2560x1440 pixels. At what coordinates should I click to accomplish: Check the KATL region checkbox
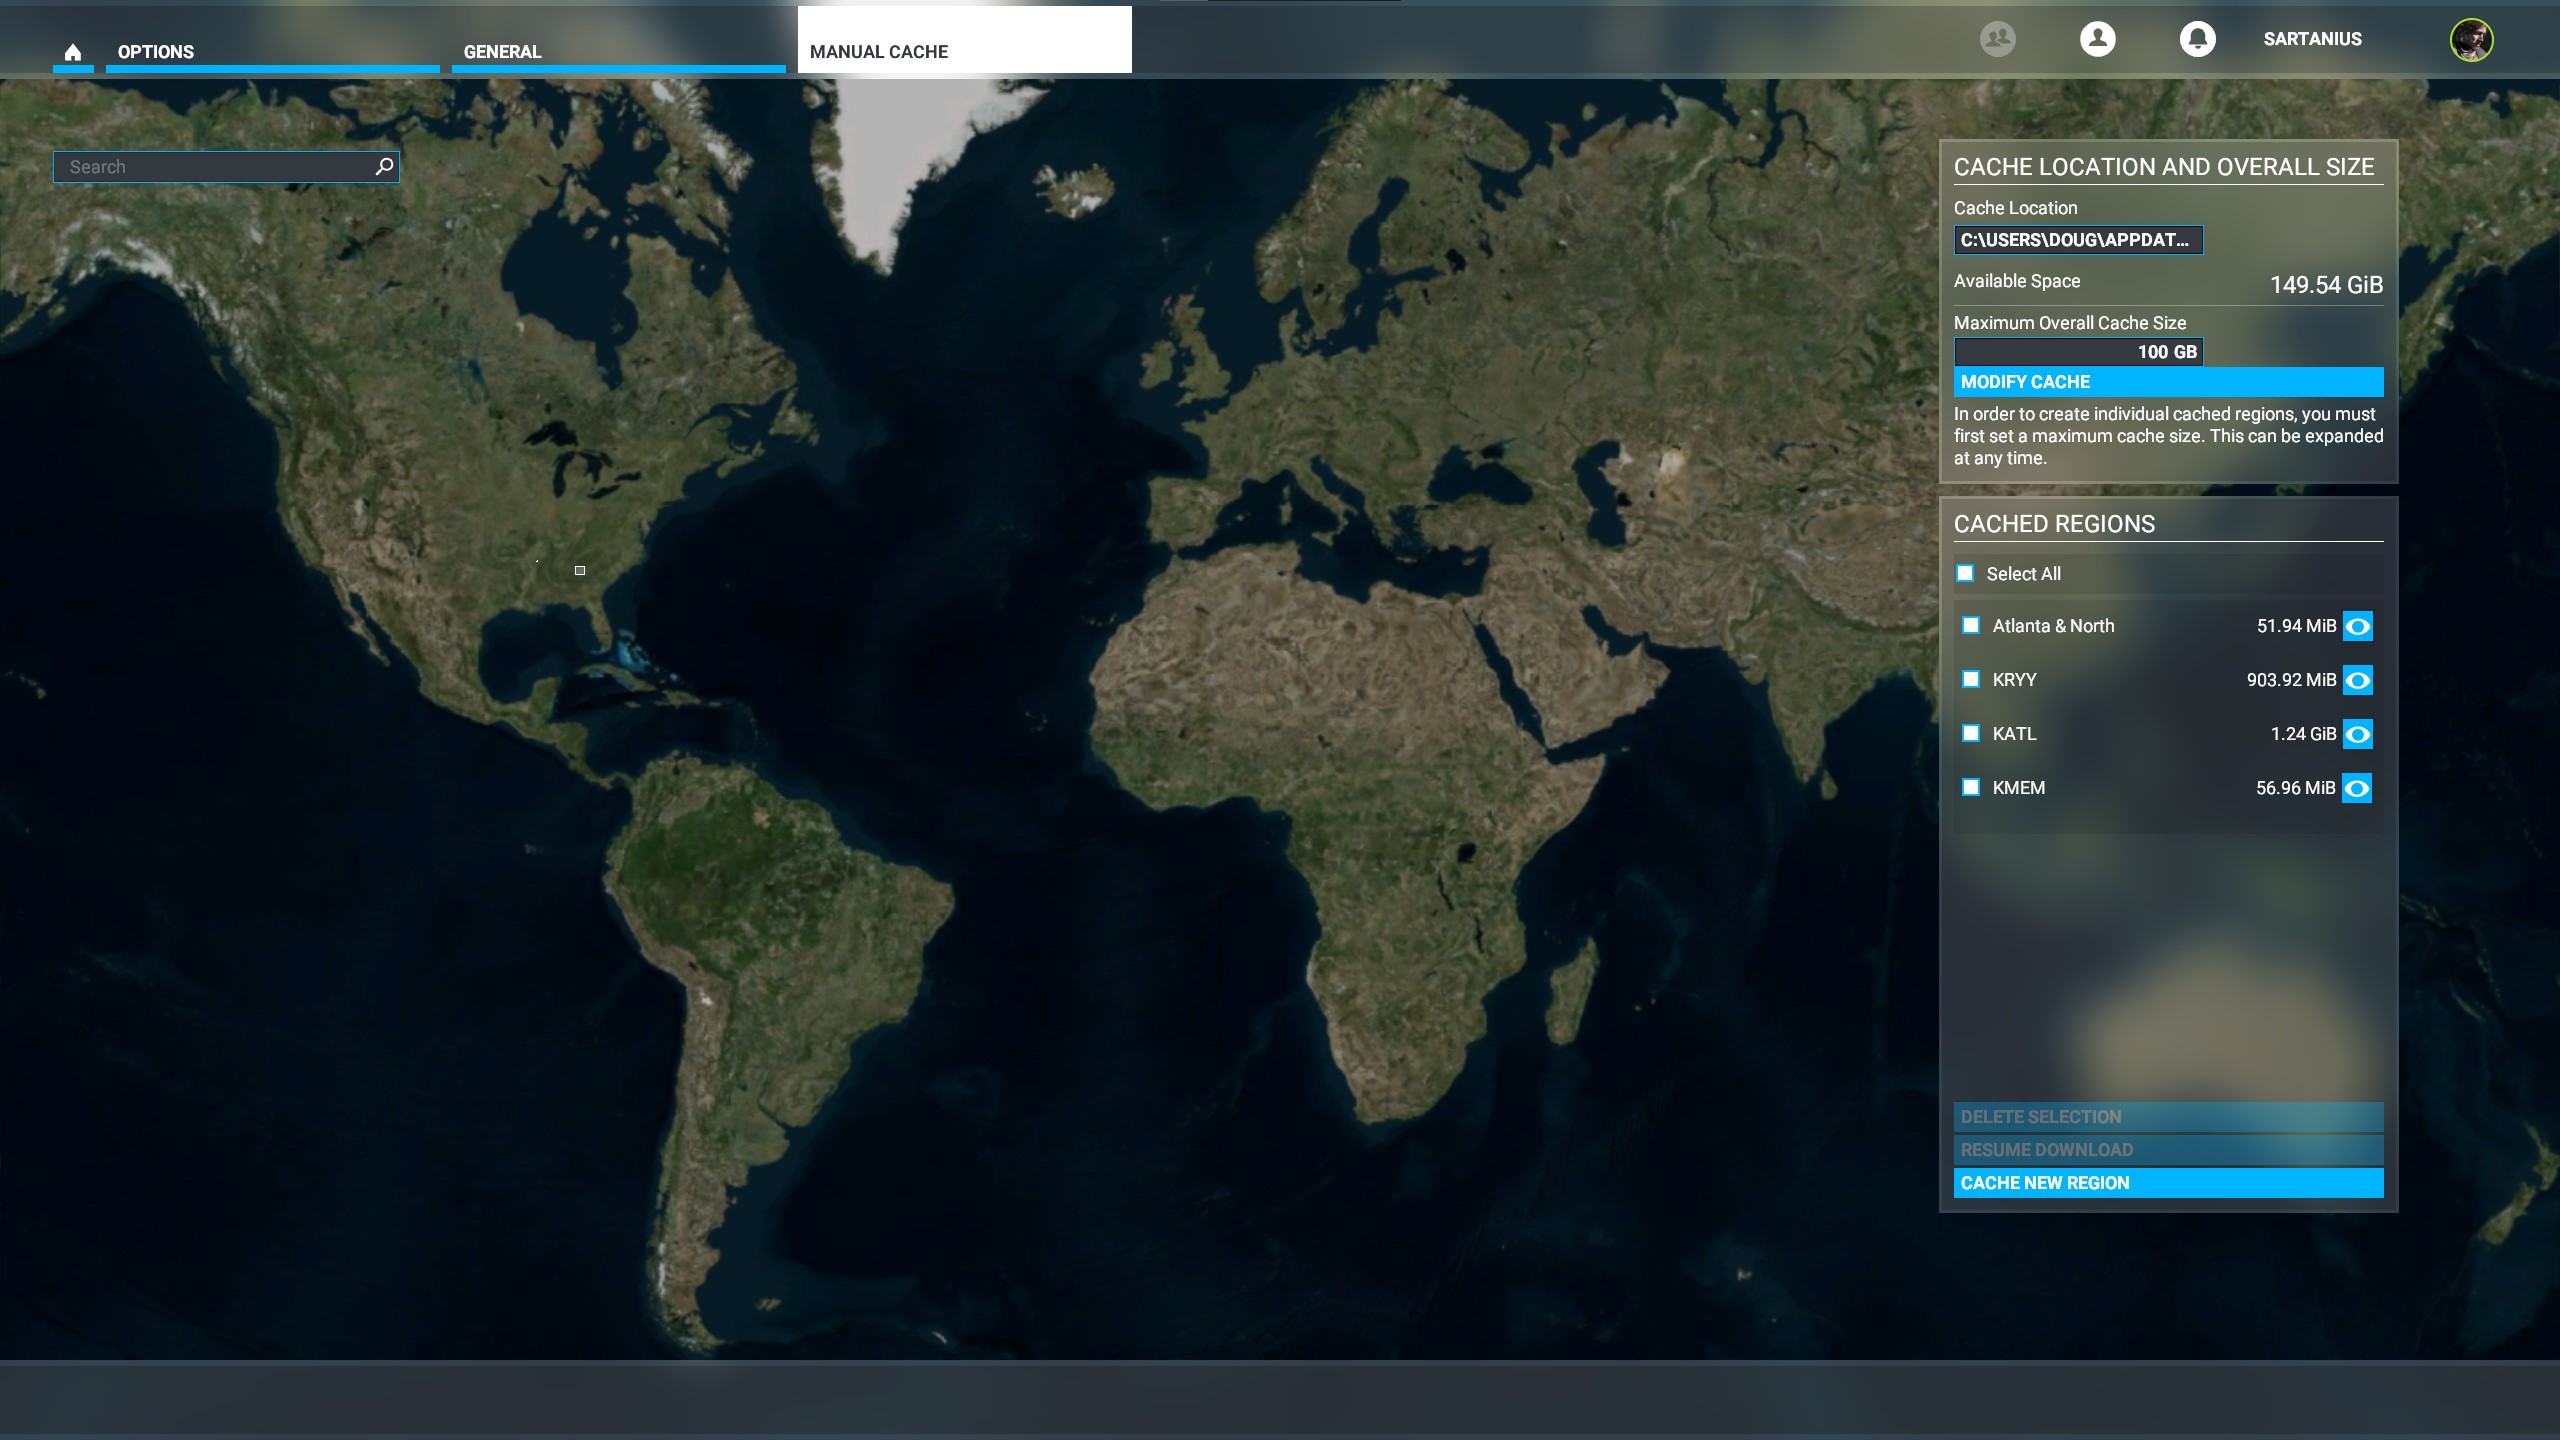click(x=1971, y=733)
